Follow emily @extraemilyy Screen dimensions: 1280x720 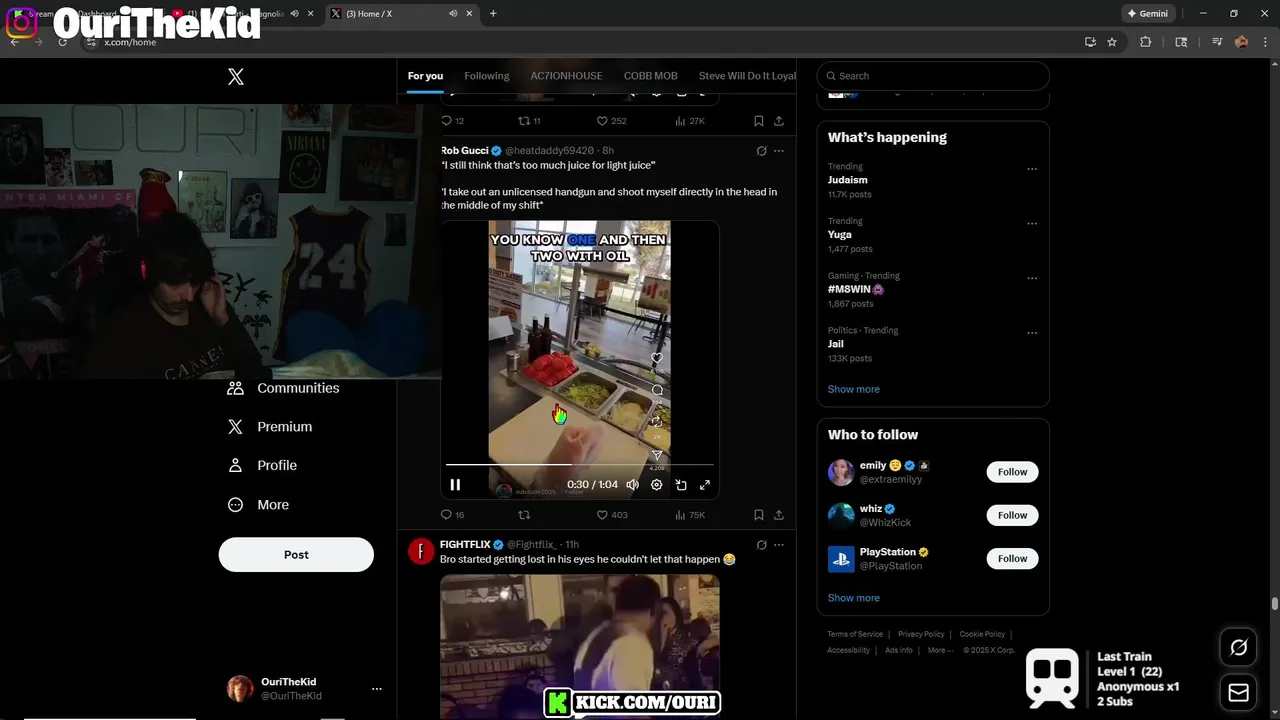(1012, 472)
